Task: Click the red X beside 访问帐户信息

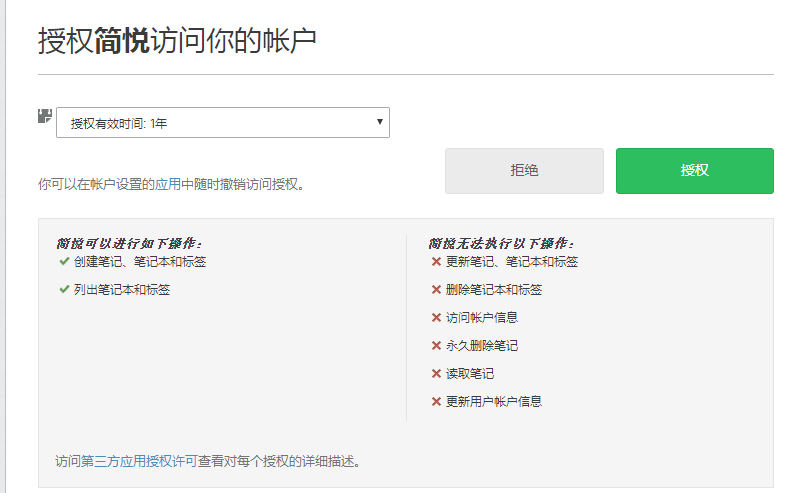Action: tap(436, 317)
